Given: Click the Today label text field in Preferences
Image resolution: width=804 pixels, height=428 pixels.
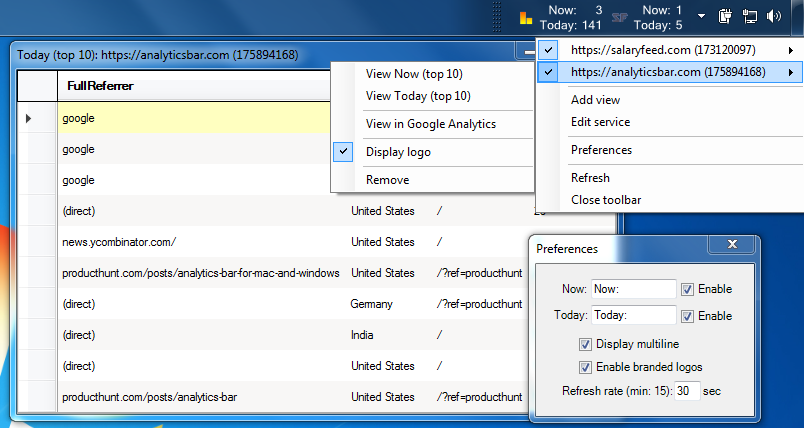Looking at the screenshot, I should click(634, 315).
